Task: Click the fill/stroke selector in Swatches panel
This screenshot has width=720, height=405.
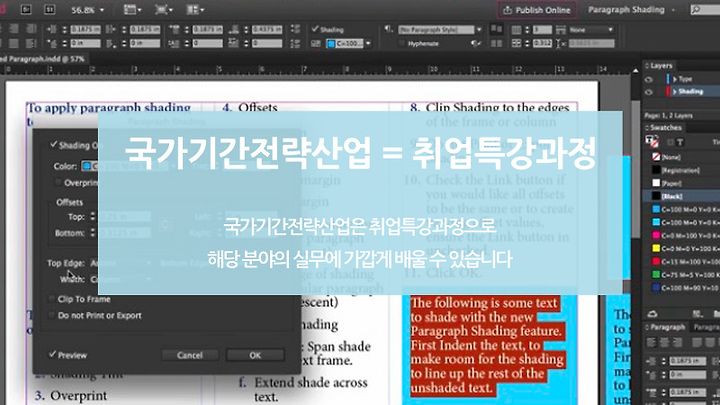Action: coord(652,141)
